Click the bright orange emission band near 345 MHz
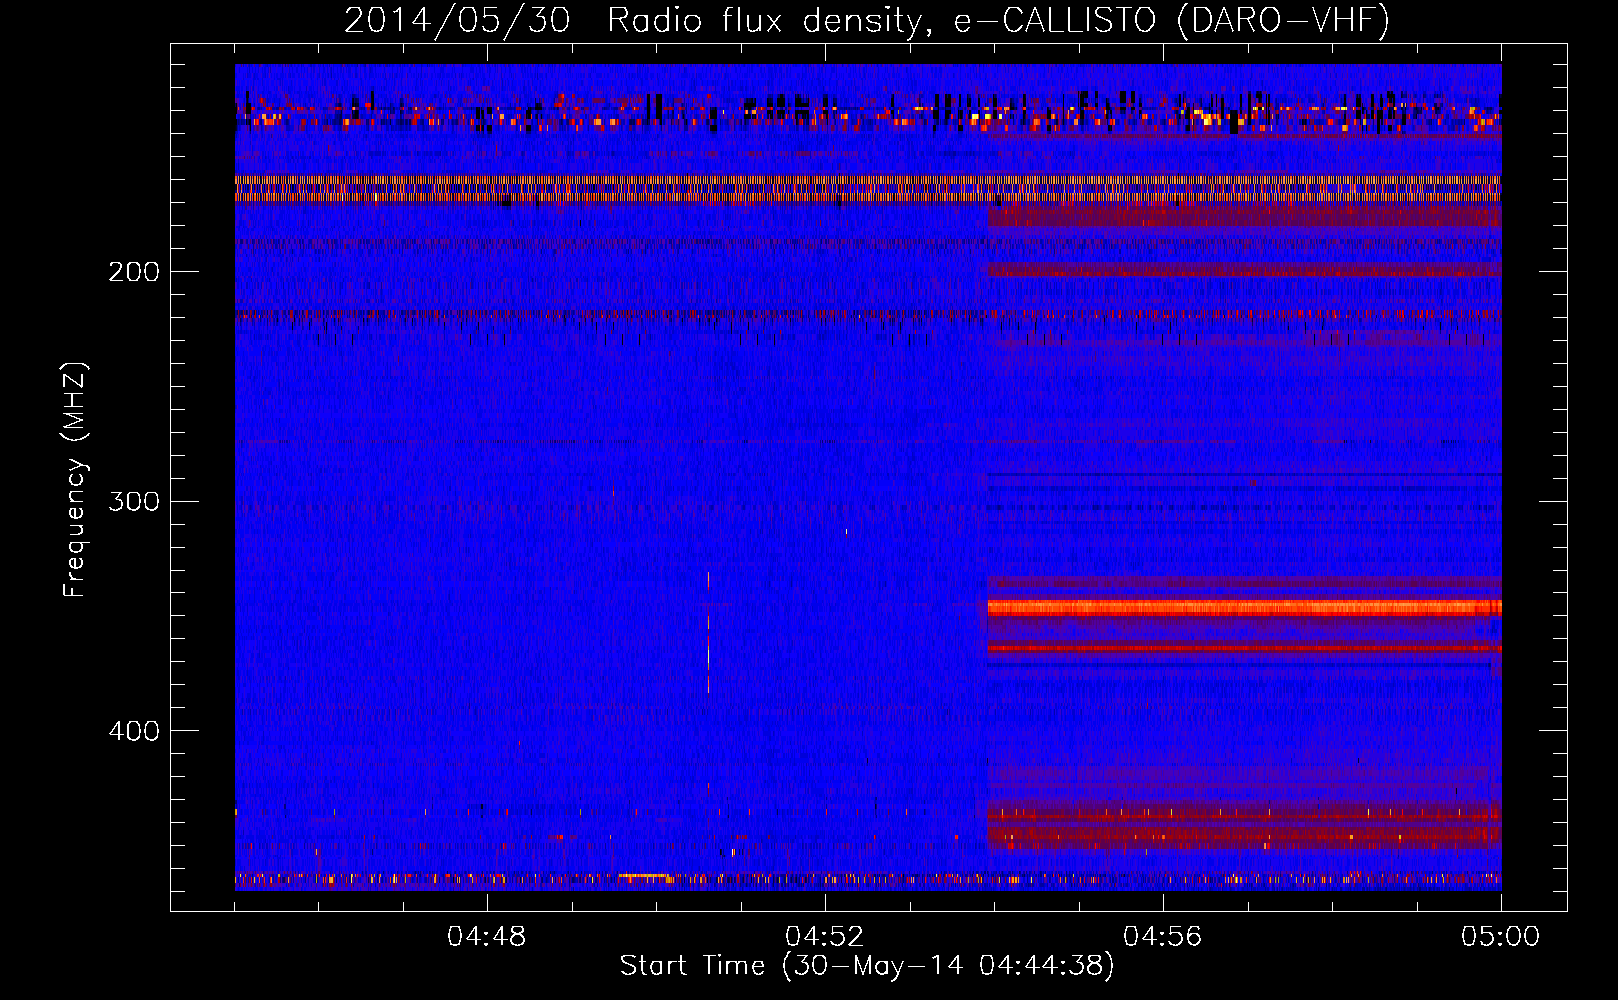 pos(1244,607)
